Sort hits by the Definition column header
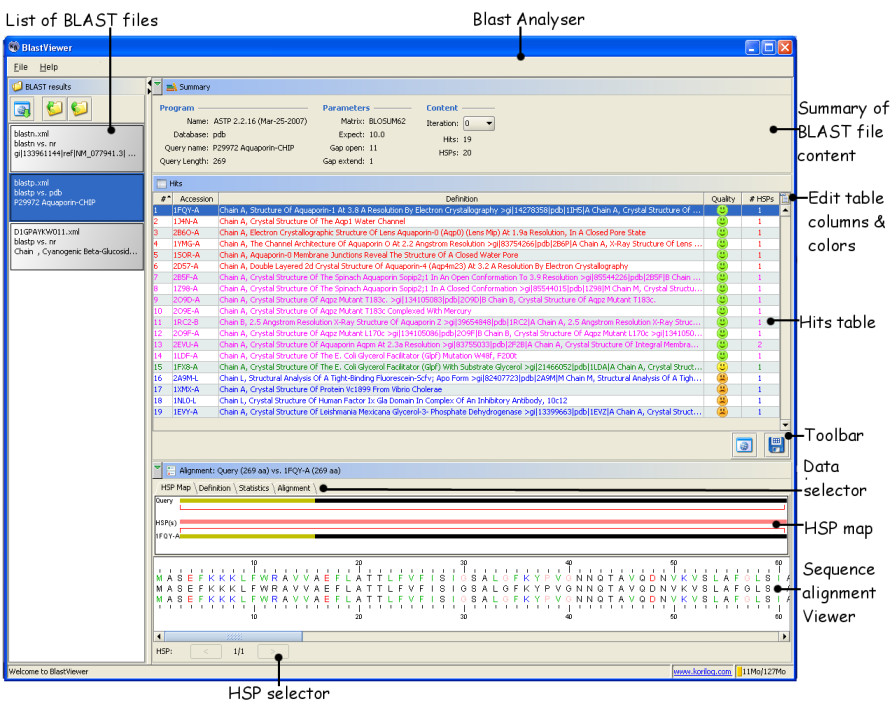This screenshot has height=717, width=896. (x=461, y=199)
